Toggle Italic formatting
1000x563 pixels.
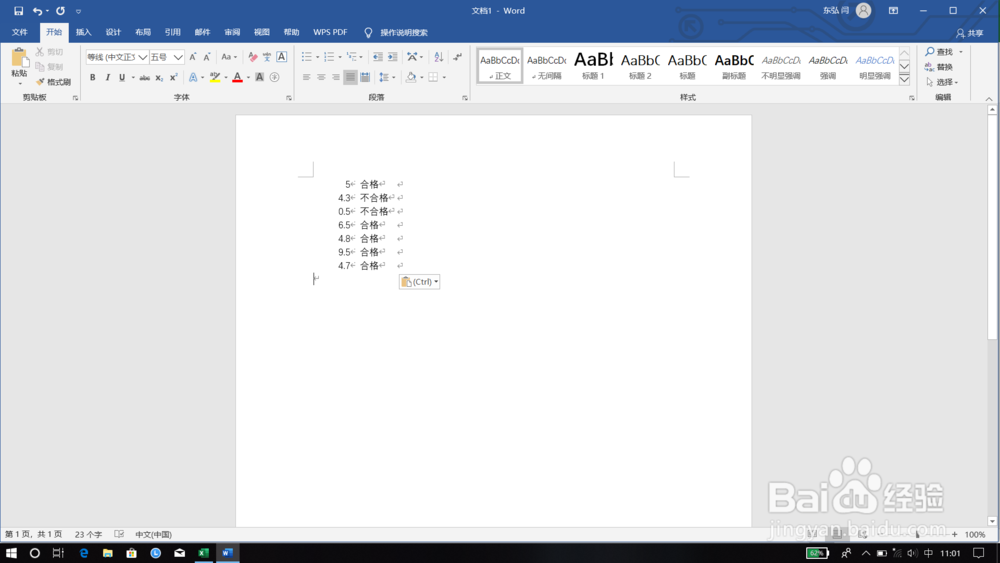(107, 77)
